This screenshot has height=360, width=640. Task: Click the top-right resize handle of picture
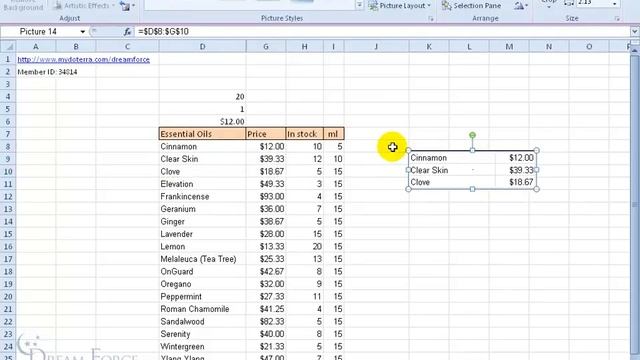coord(536,151)
